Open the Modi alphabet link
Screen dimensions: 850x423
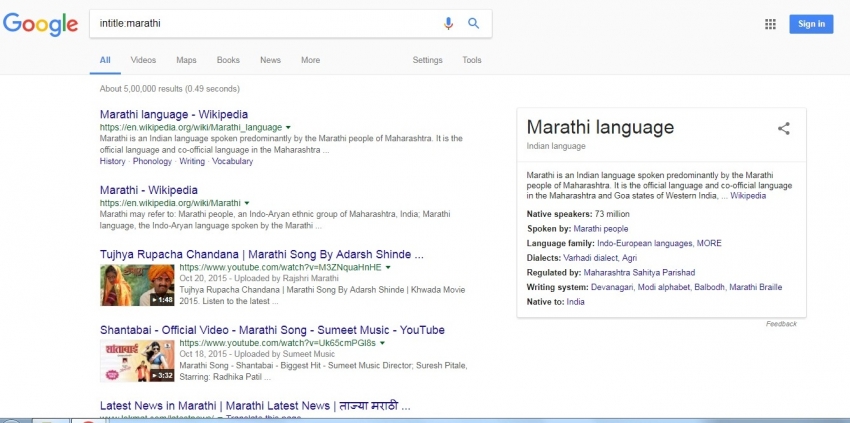(664, 287)
